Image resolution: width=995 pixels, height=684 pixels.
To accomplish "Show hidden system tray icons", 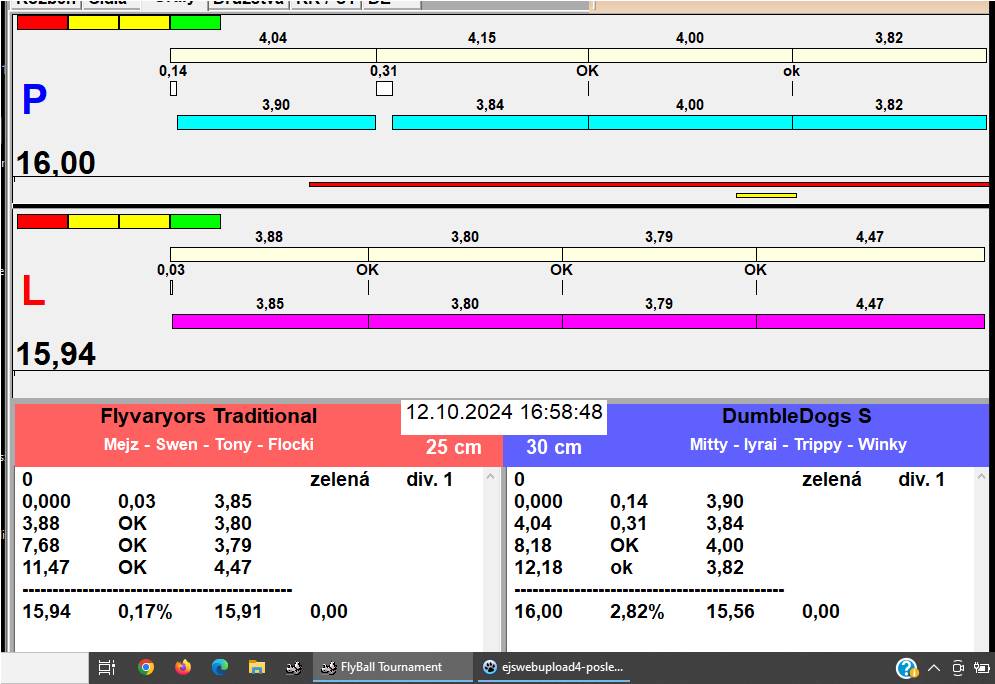I will click(934, 667).
